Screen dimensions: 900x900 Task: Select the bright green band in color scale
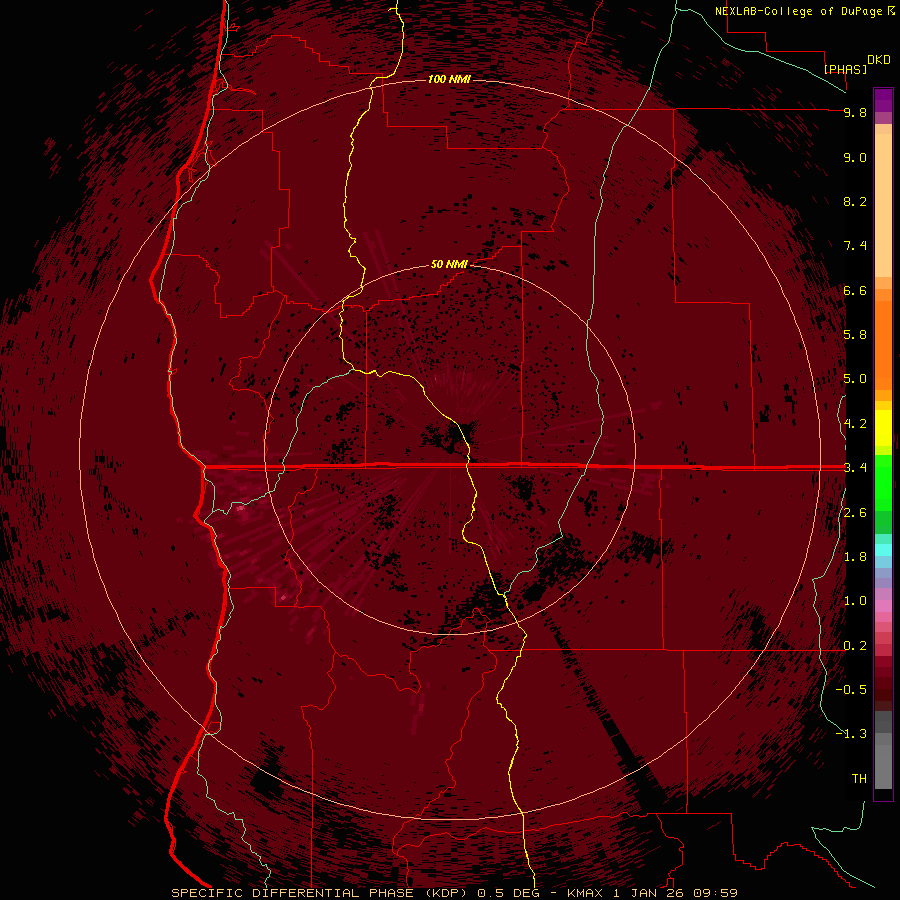[883, 482]
